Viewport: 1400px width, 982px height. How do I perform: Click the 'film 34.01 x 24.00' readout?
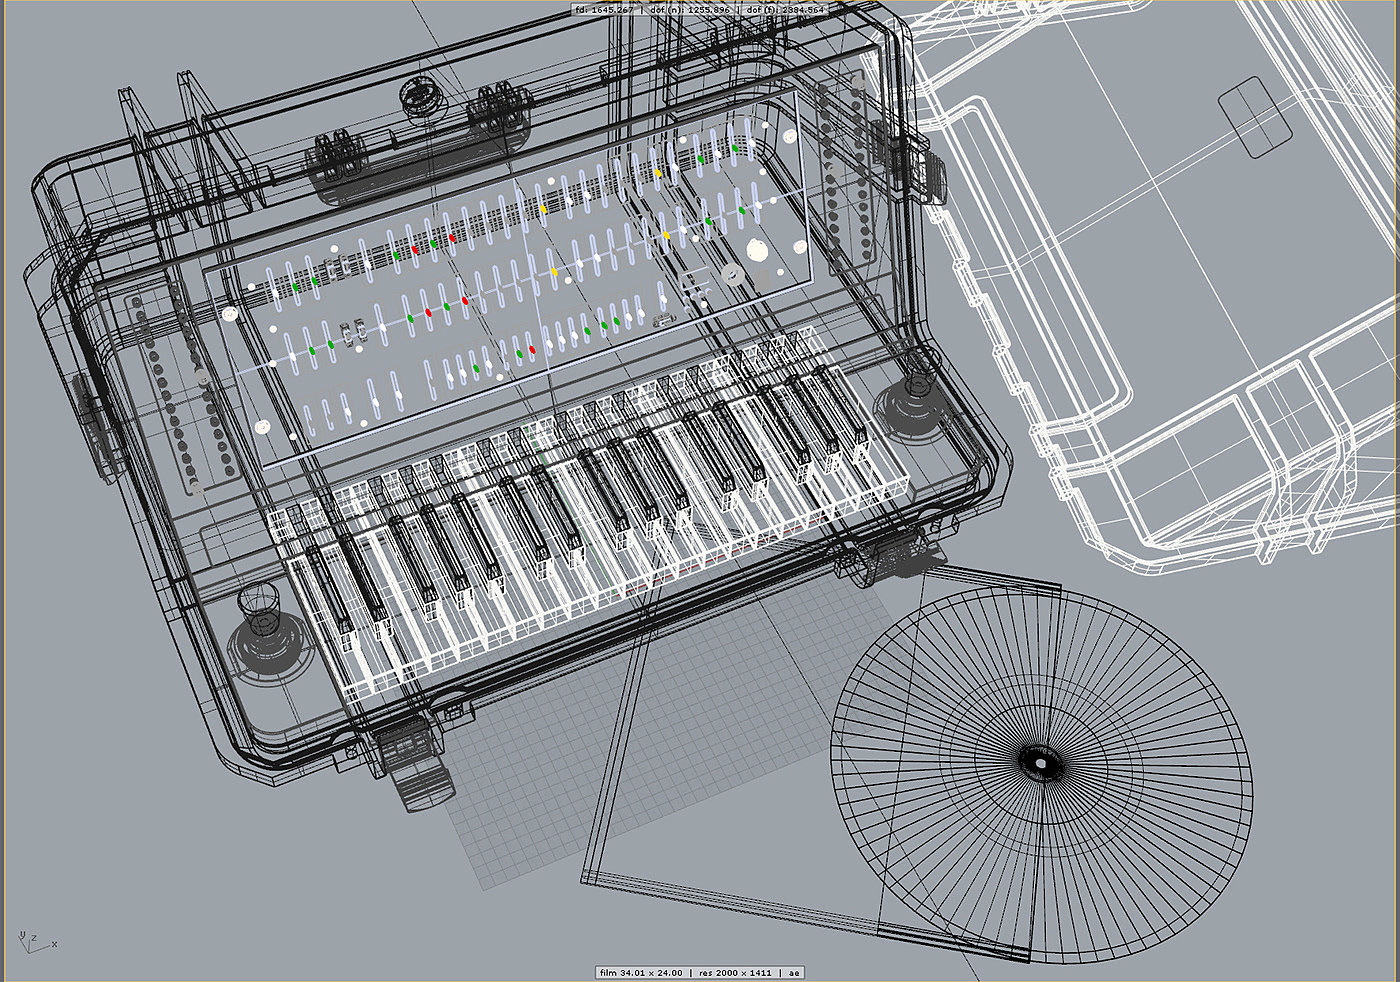[x=641, y=972]
